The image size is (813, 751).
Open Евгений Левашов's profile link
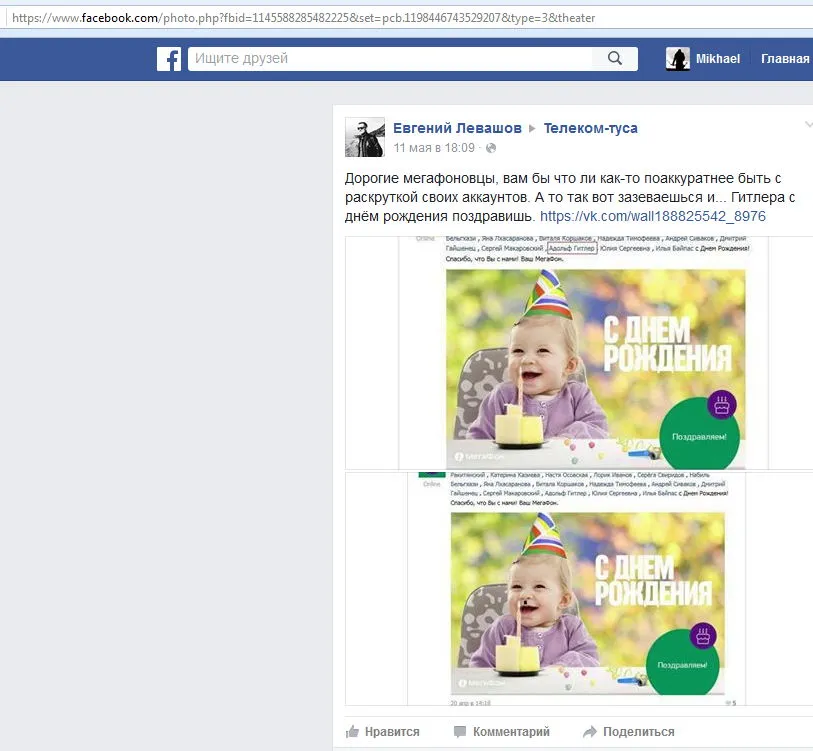457,128
